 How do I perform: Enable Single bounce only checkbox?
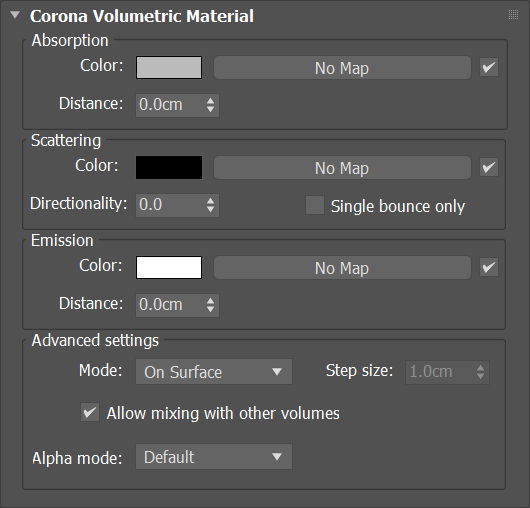tap(315, 205)
